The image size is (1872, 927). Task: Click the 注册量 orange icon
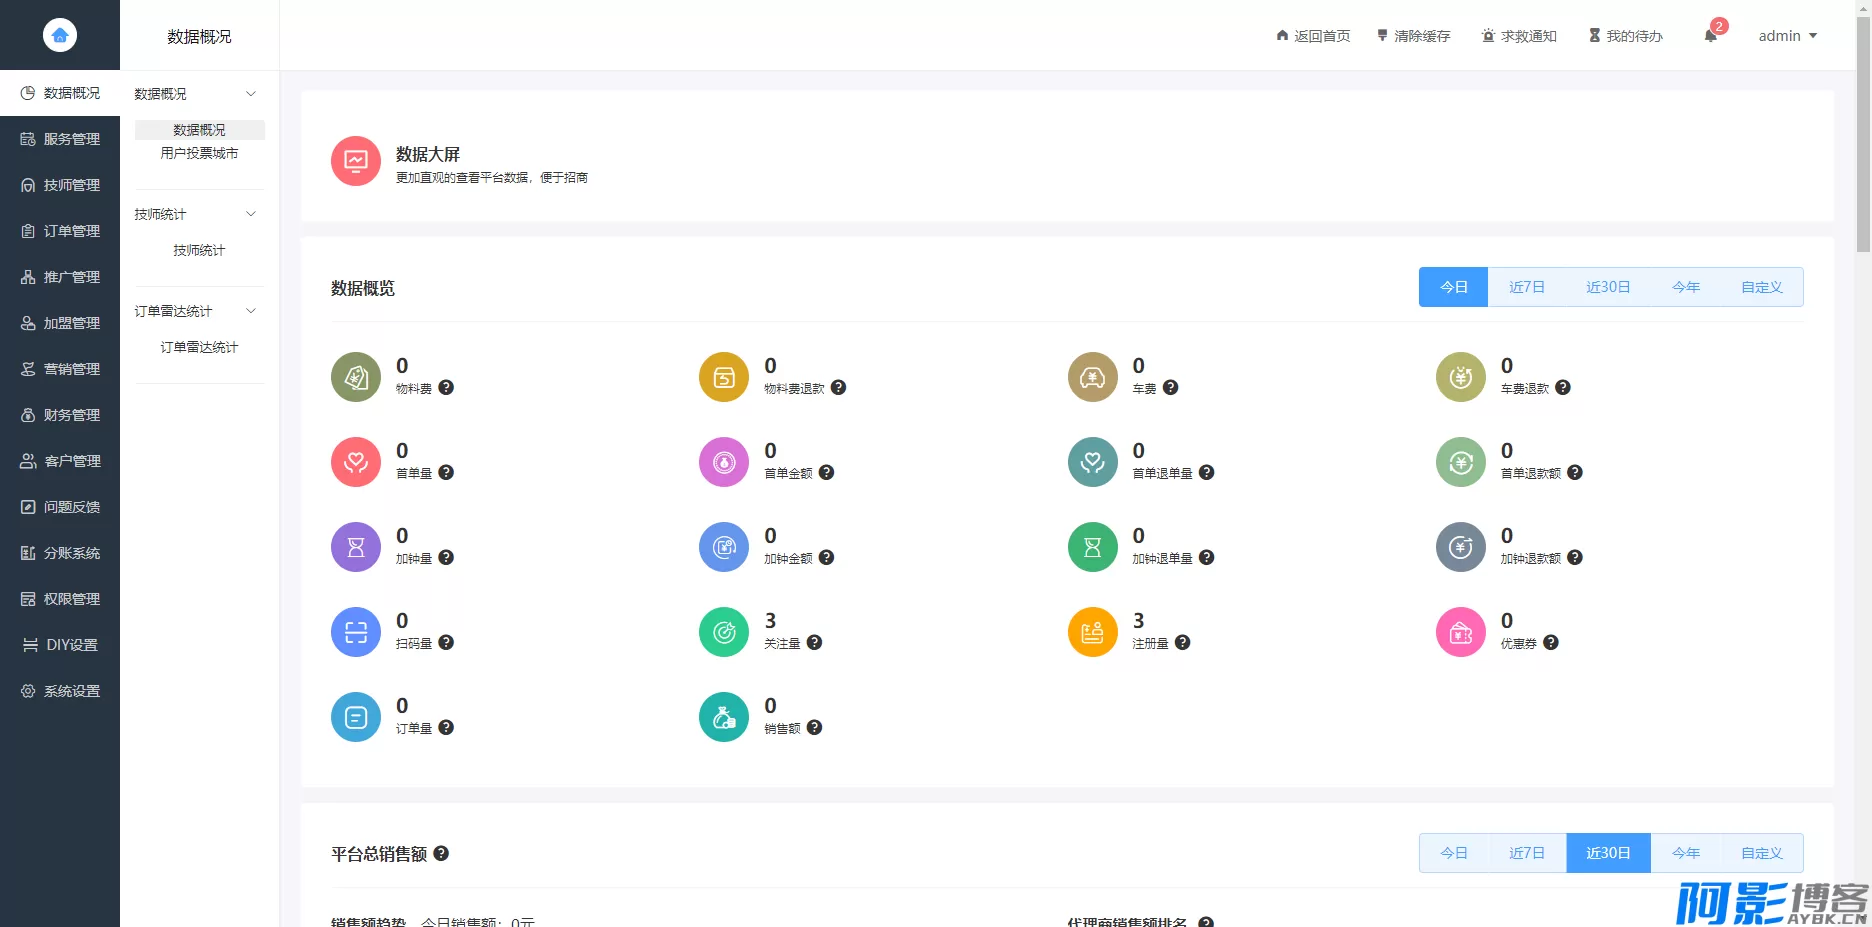[1092, 632]
